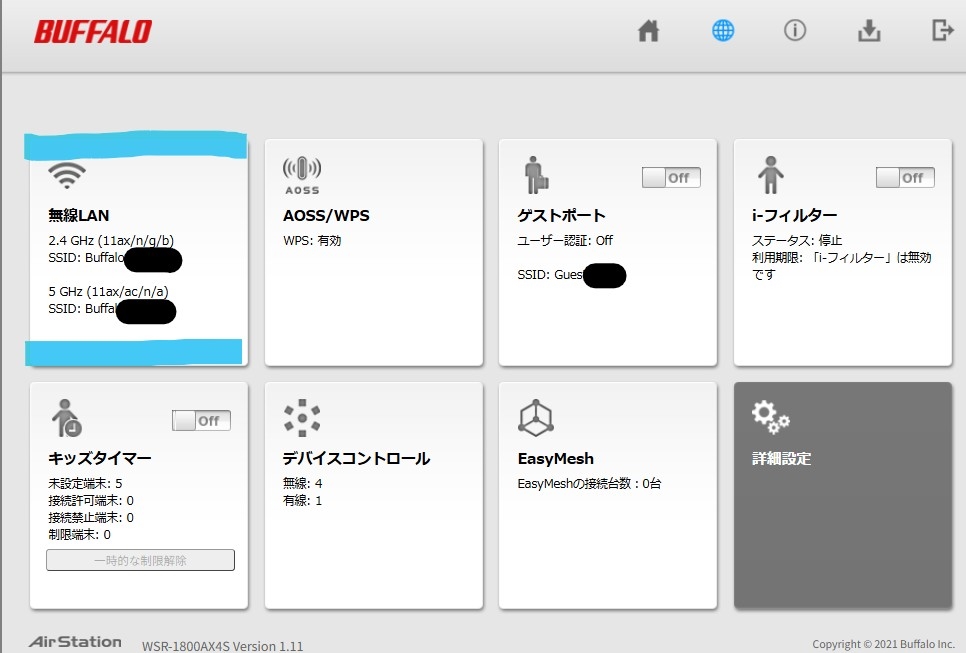Click the 接続禁止端末: 0 text

(x=91, y=517)
